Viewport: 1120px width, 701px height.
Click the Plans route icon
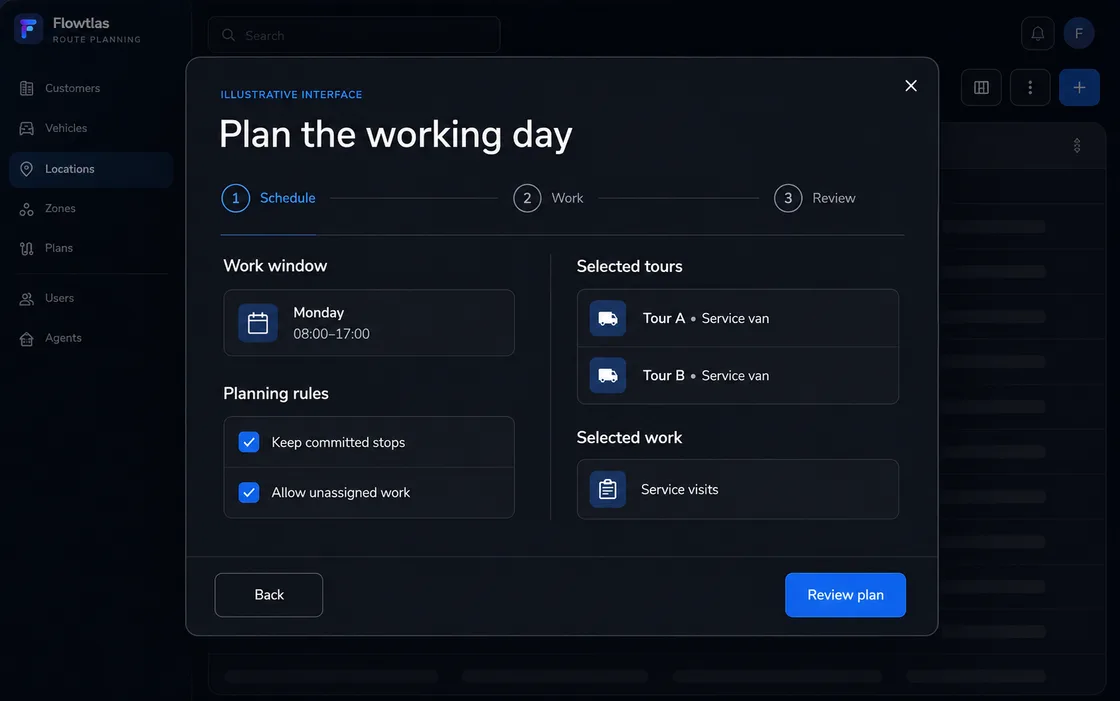(x=26, y=249)
